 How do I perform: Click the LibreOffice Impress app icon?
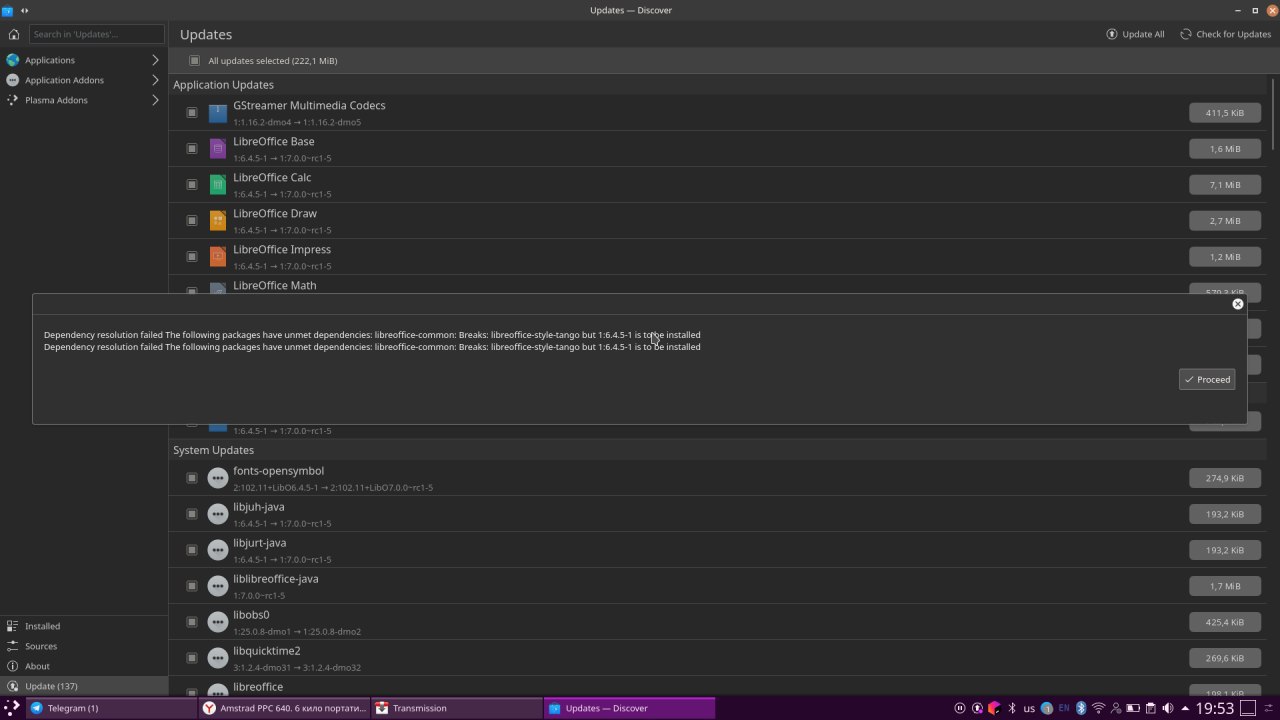pos(218,257)
